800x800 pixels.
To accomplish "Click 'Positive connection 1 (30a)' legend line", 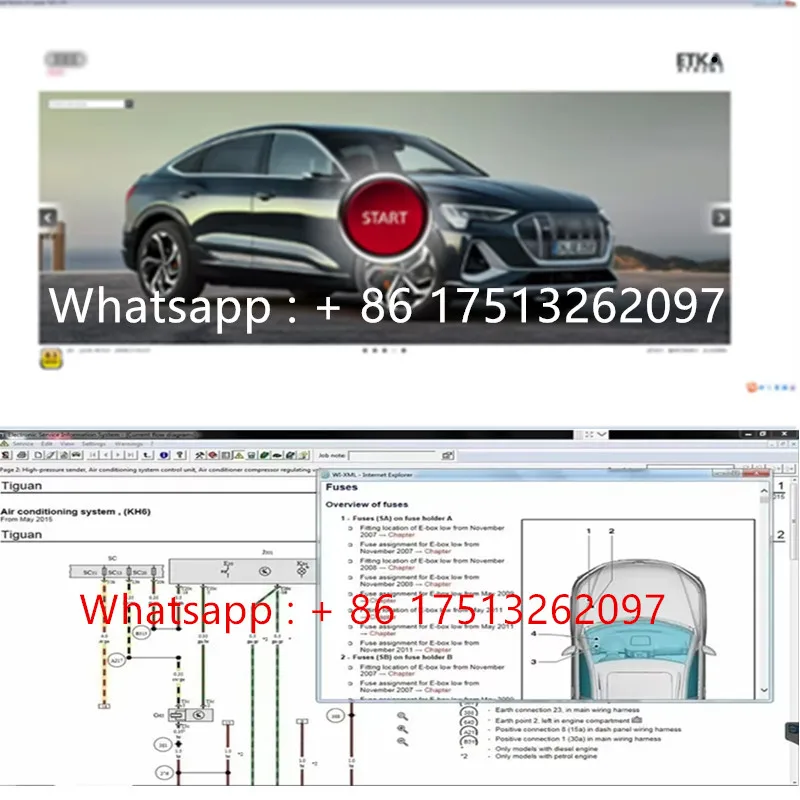I will (578, 738).
